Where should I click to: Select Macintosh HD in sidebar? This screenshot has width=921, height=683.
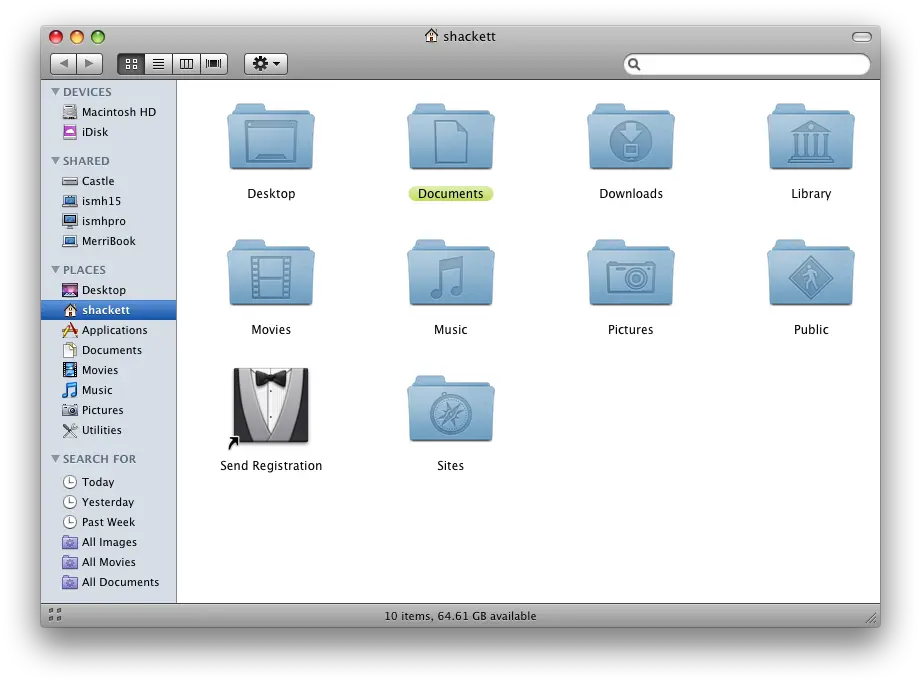tap(109, 112)
